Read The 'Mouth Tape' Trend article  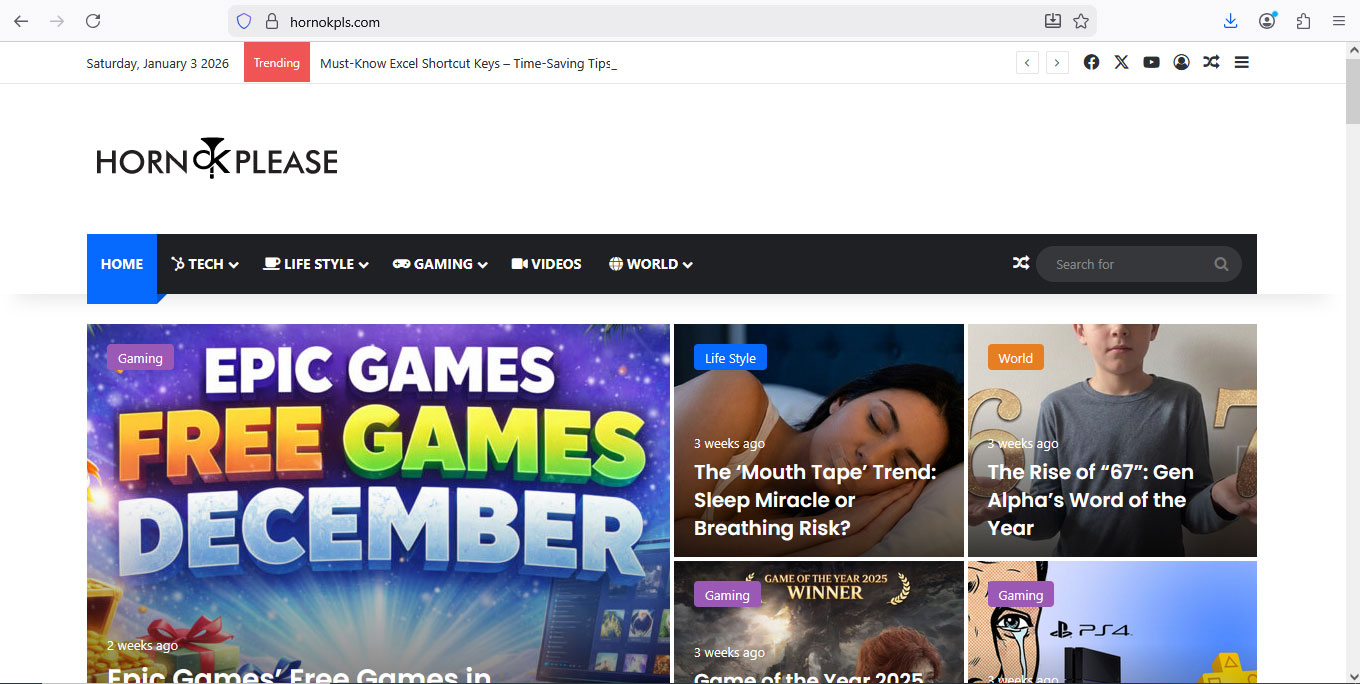tap(815, 500)
